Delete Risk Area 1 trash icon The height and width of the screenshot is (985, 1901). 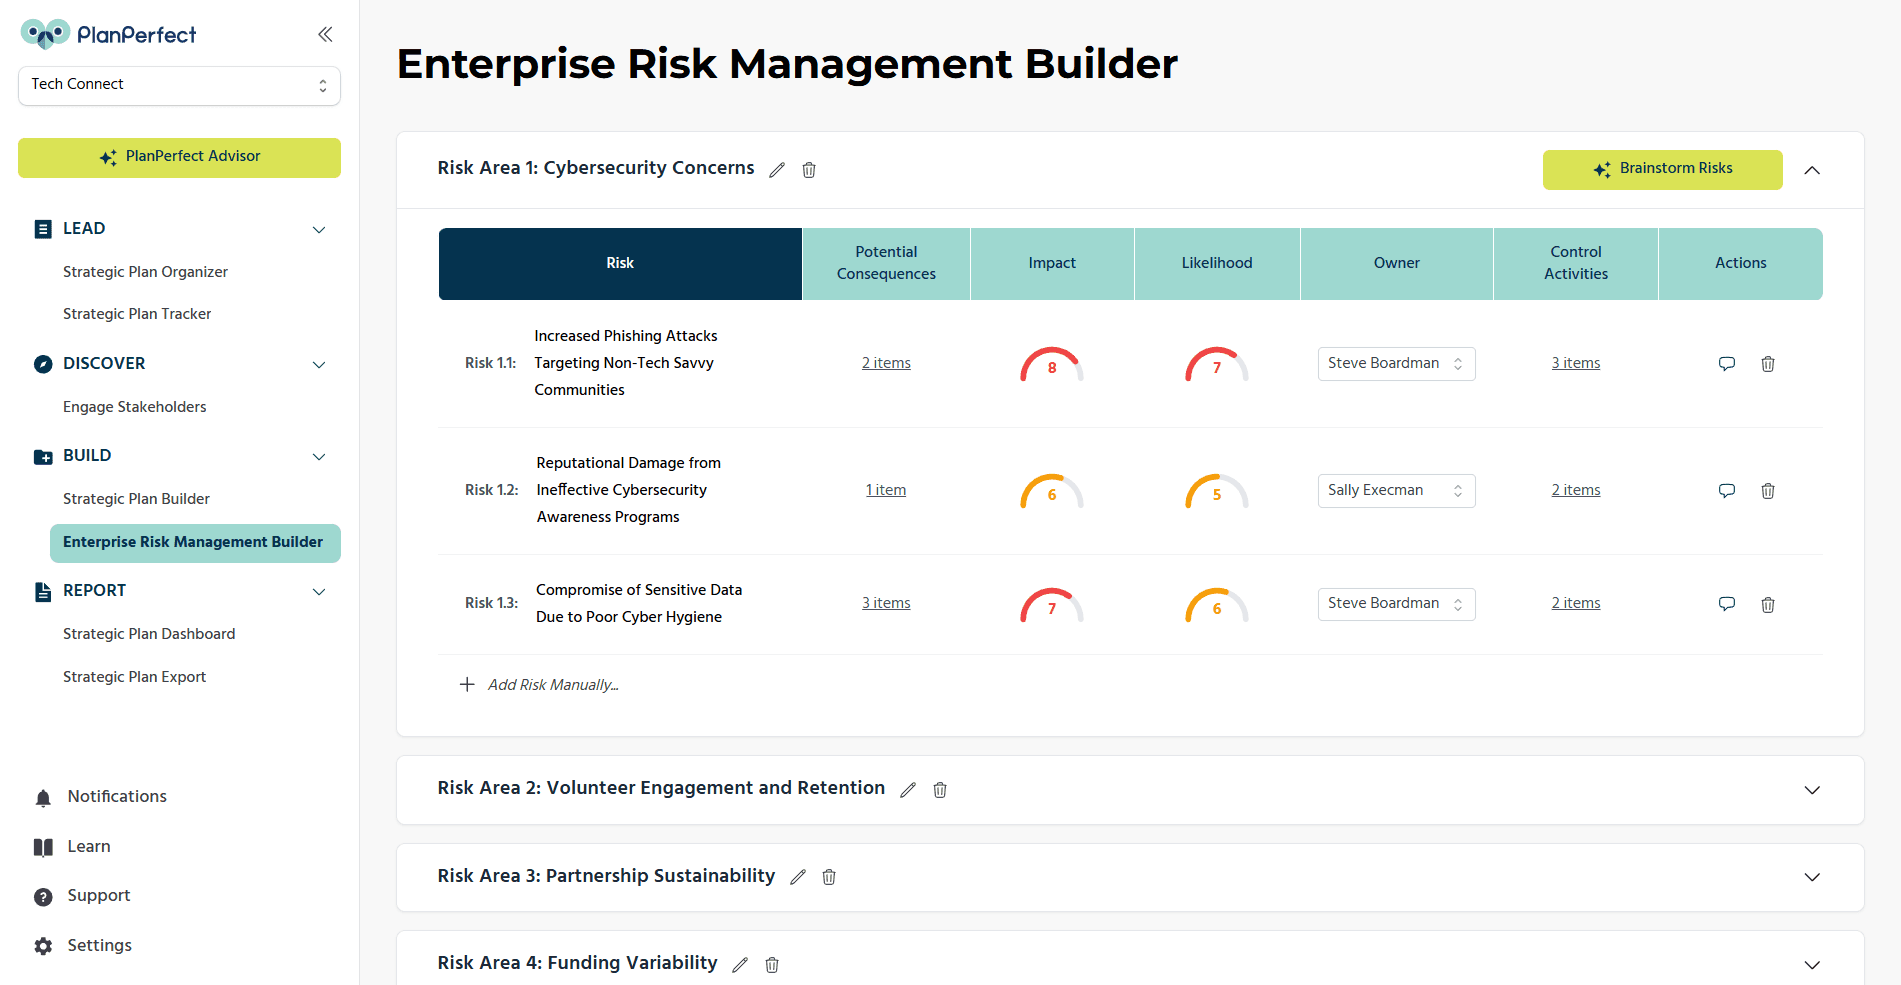point(809,170)
